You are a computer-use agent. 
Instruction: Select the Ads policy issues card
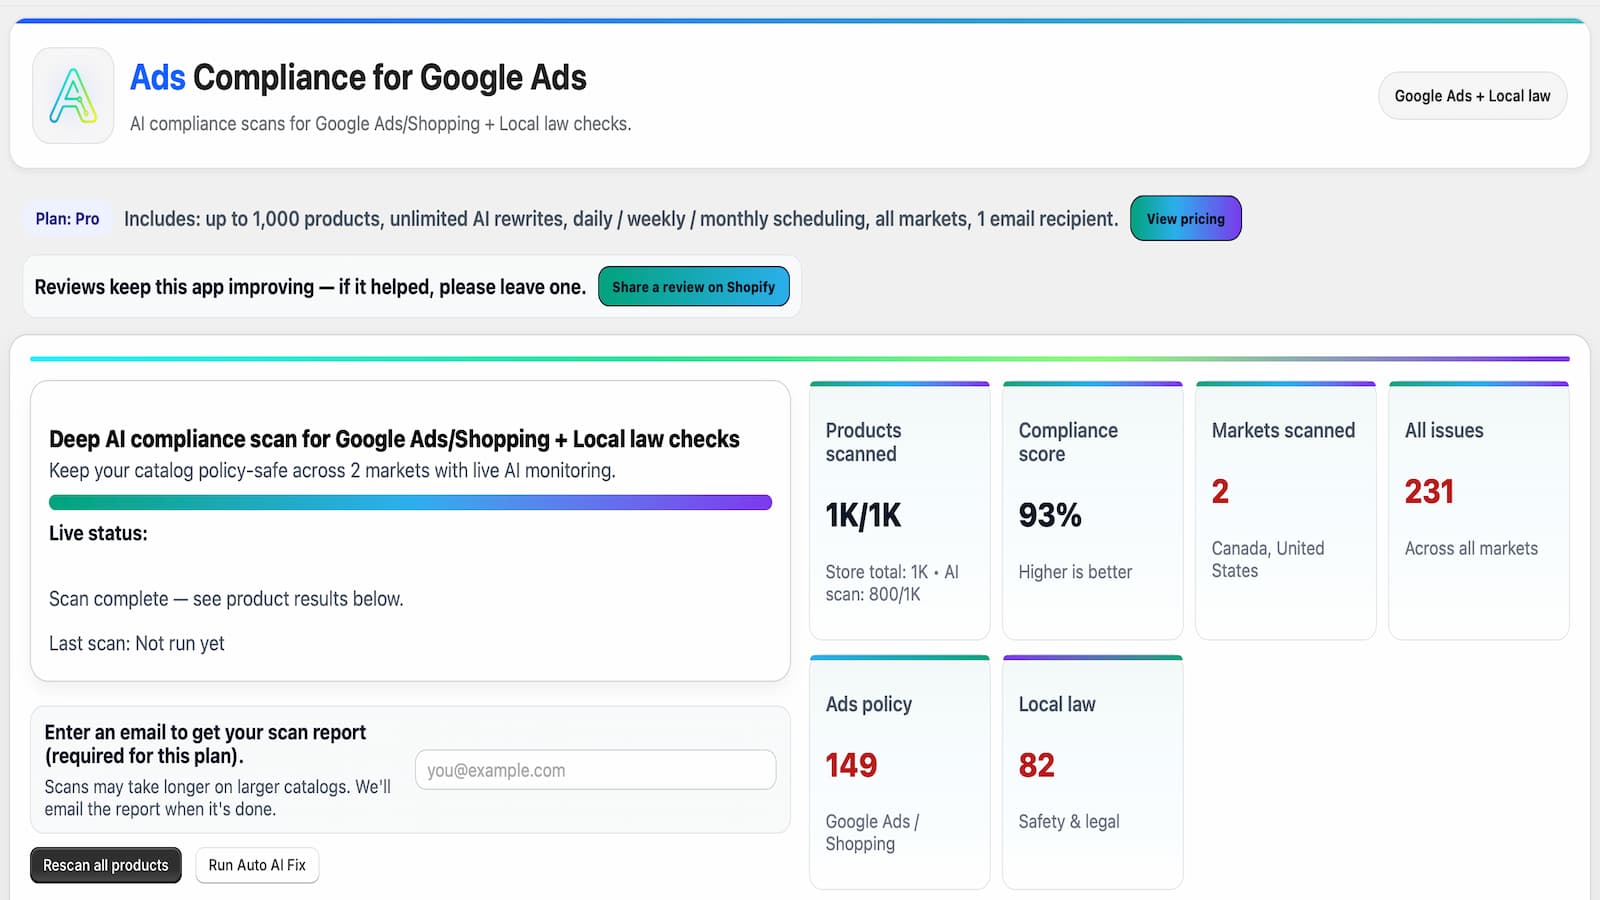point(899,772)
